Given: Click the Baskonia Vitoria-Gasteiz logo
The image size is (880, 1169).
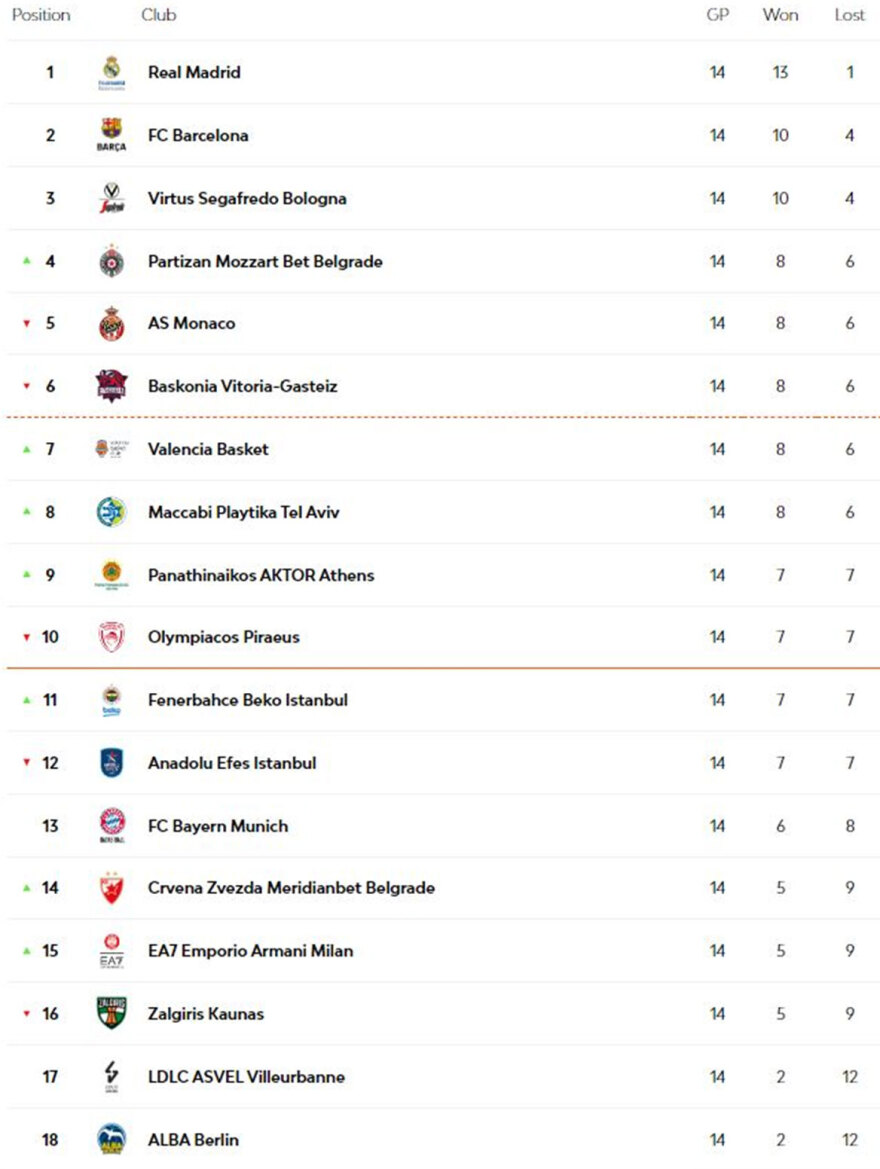Looking at the screenshot, I should pyautogui.click(x=111, y=386).
